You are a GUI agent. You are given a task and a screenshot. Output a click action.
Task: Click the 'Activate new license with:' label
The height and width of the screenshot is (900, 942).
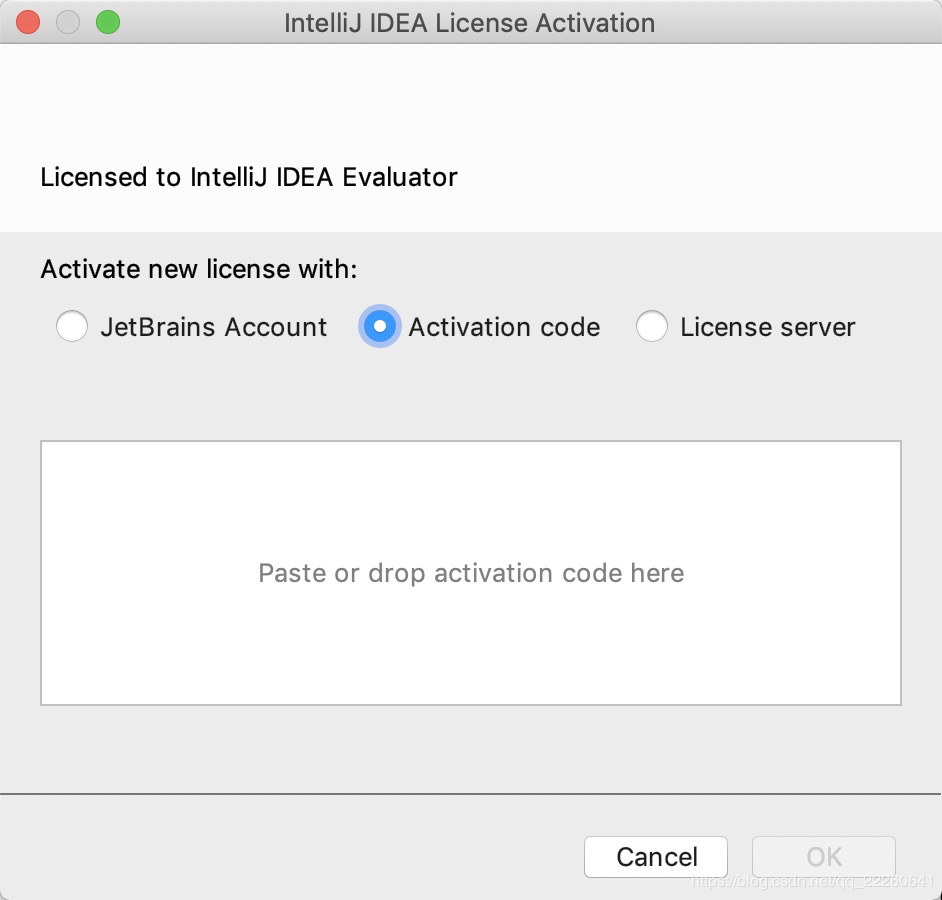198,269
